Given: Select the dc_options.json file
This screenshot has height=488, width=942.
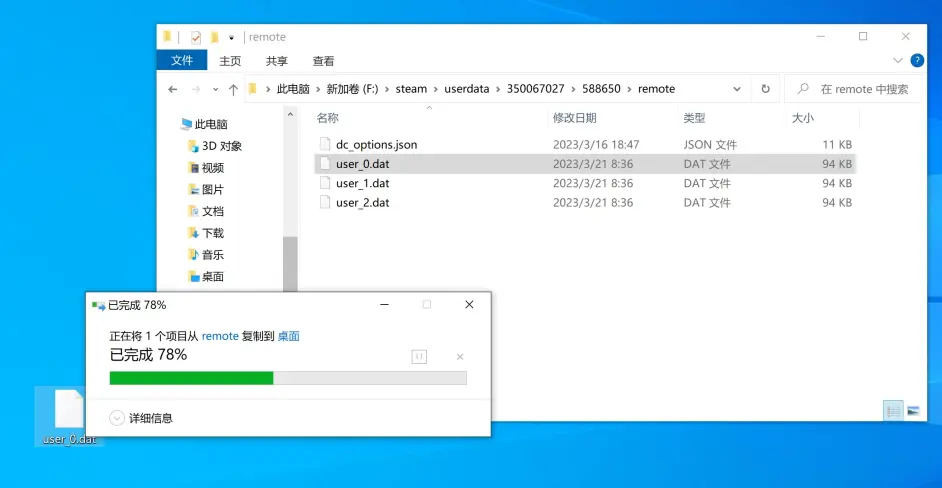Looking at the screenshot, I should tap(376, 145).
